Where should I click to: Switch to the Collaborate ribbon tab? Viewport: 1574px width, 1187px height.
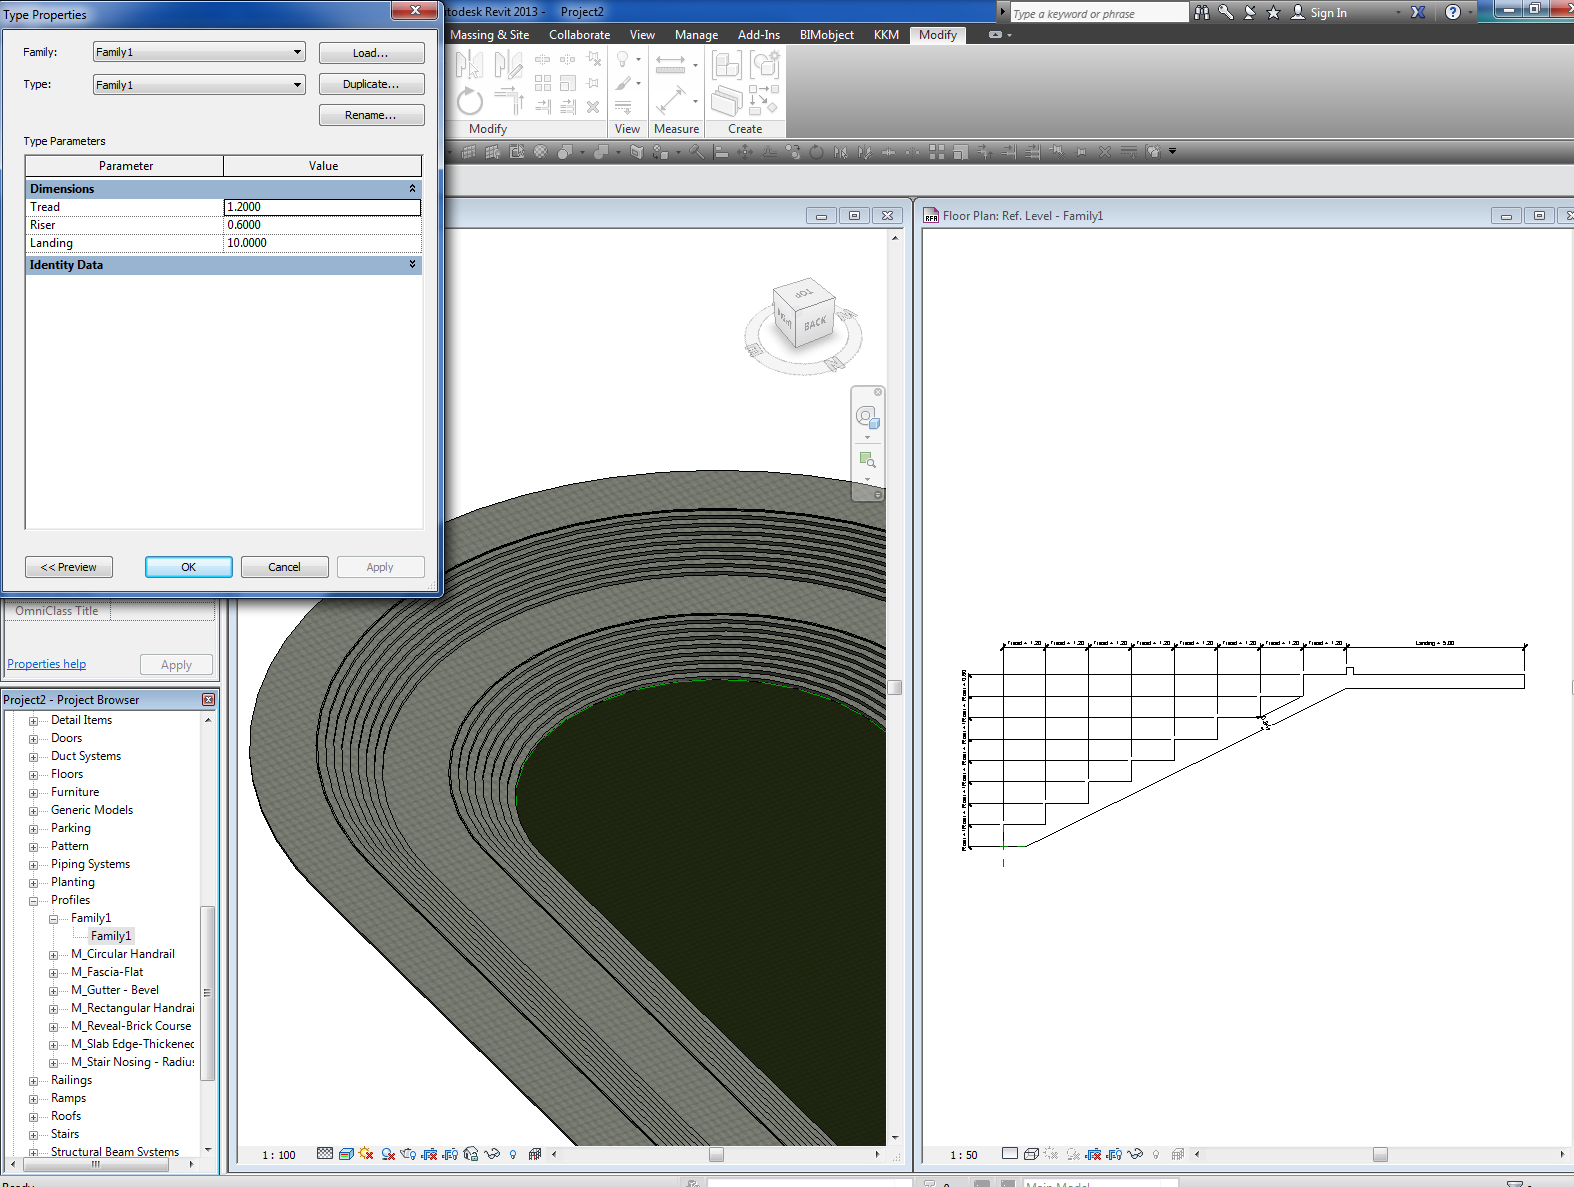click(x=579, y=35)
